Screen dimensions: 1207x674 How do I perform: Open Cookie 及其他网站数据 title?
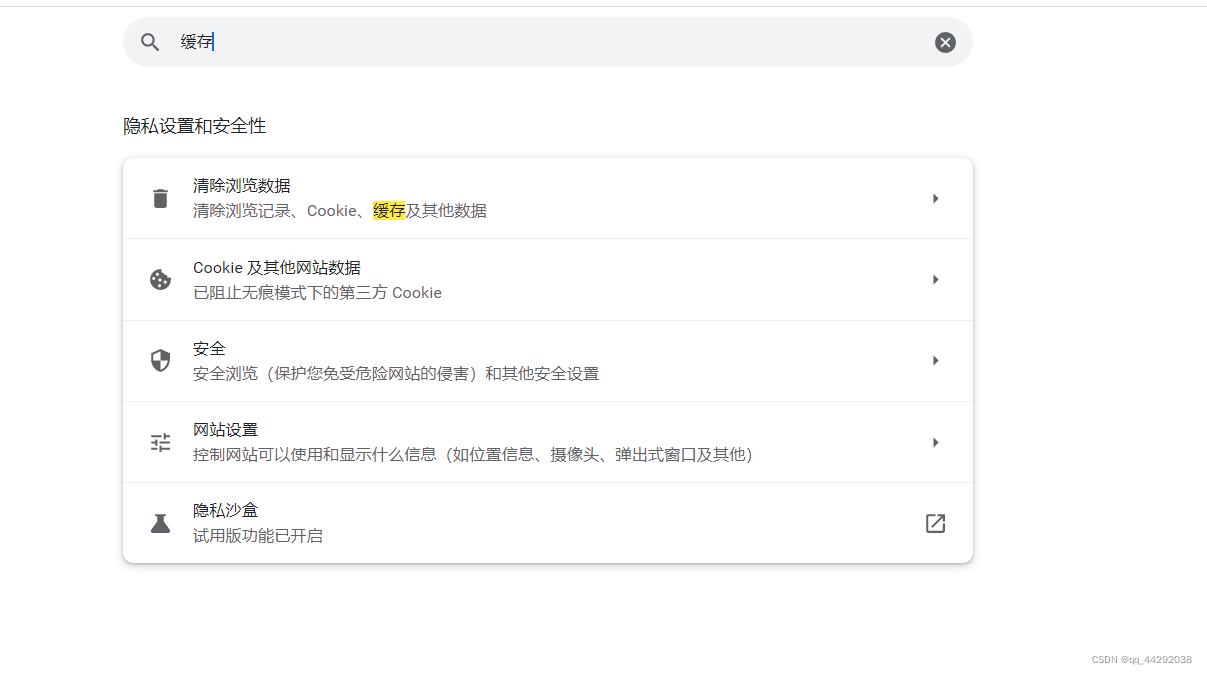tap(277, 268)
